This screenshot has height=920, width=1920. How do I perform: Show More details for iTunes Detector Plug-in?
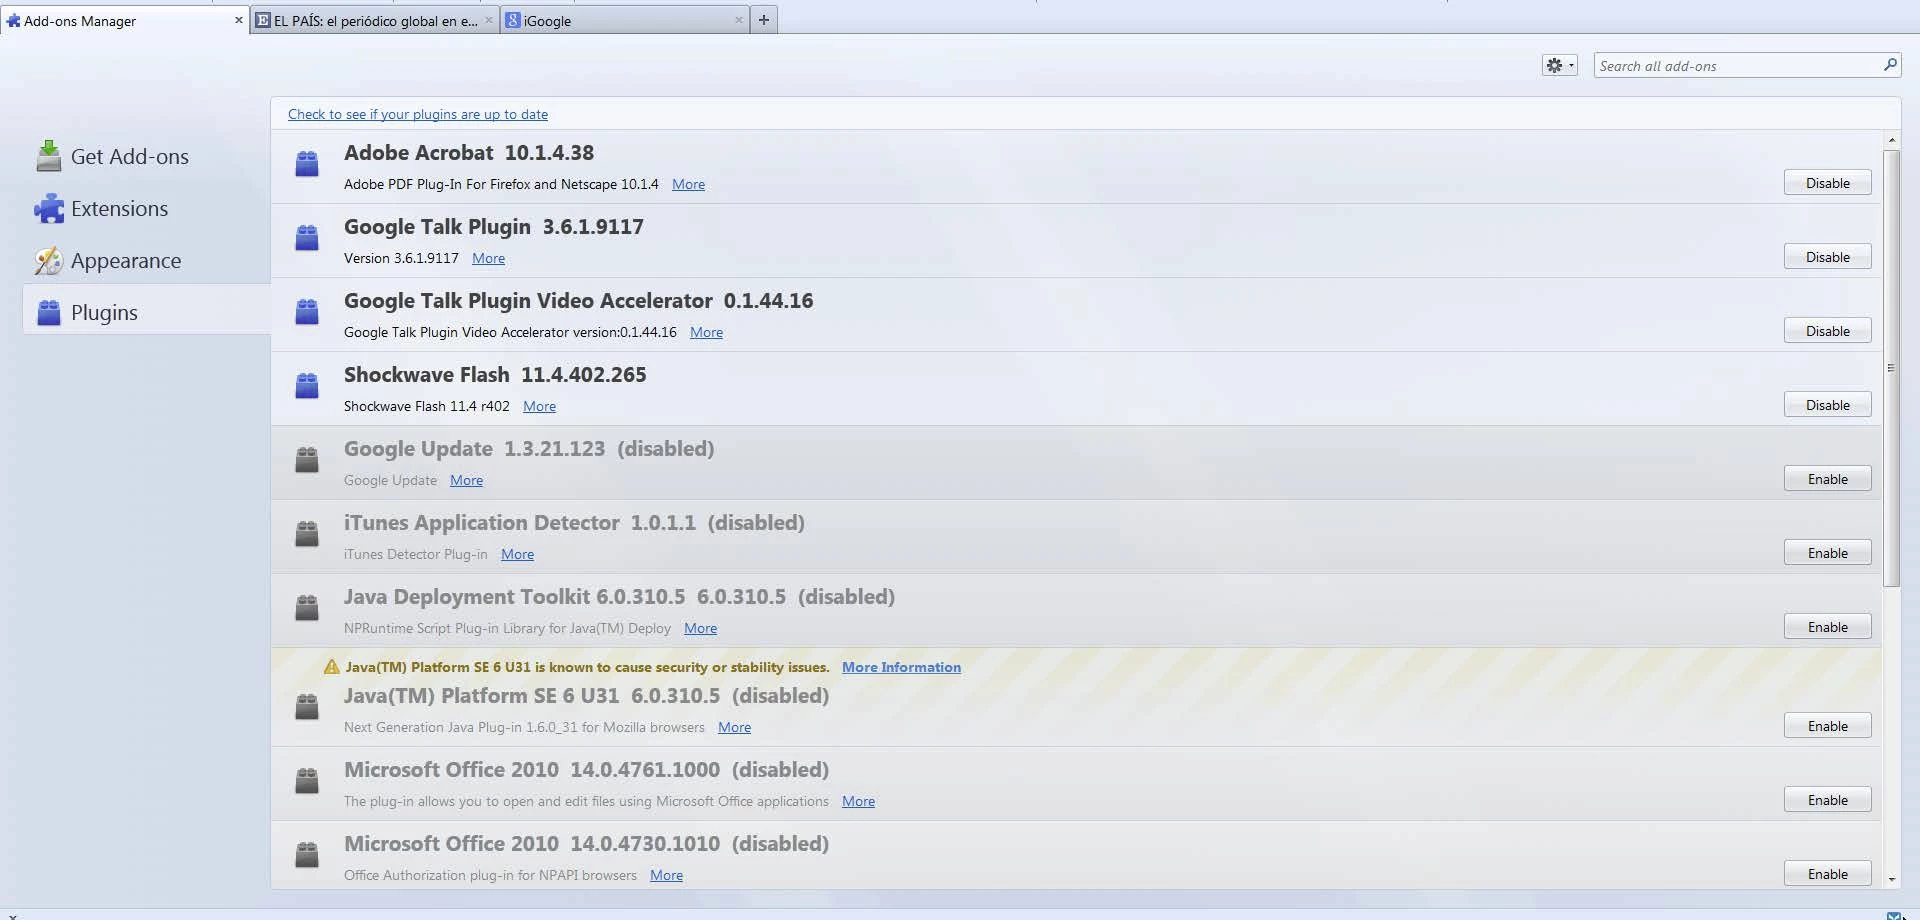[x=517, y=554]
